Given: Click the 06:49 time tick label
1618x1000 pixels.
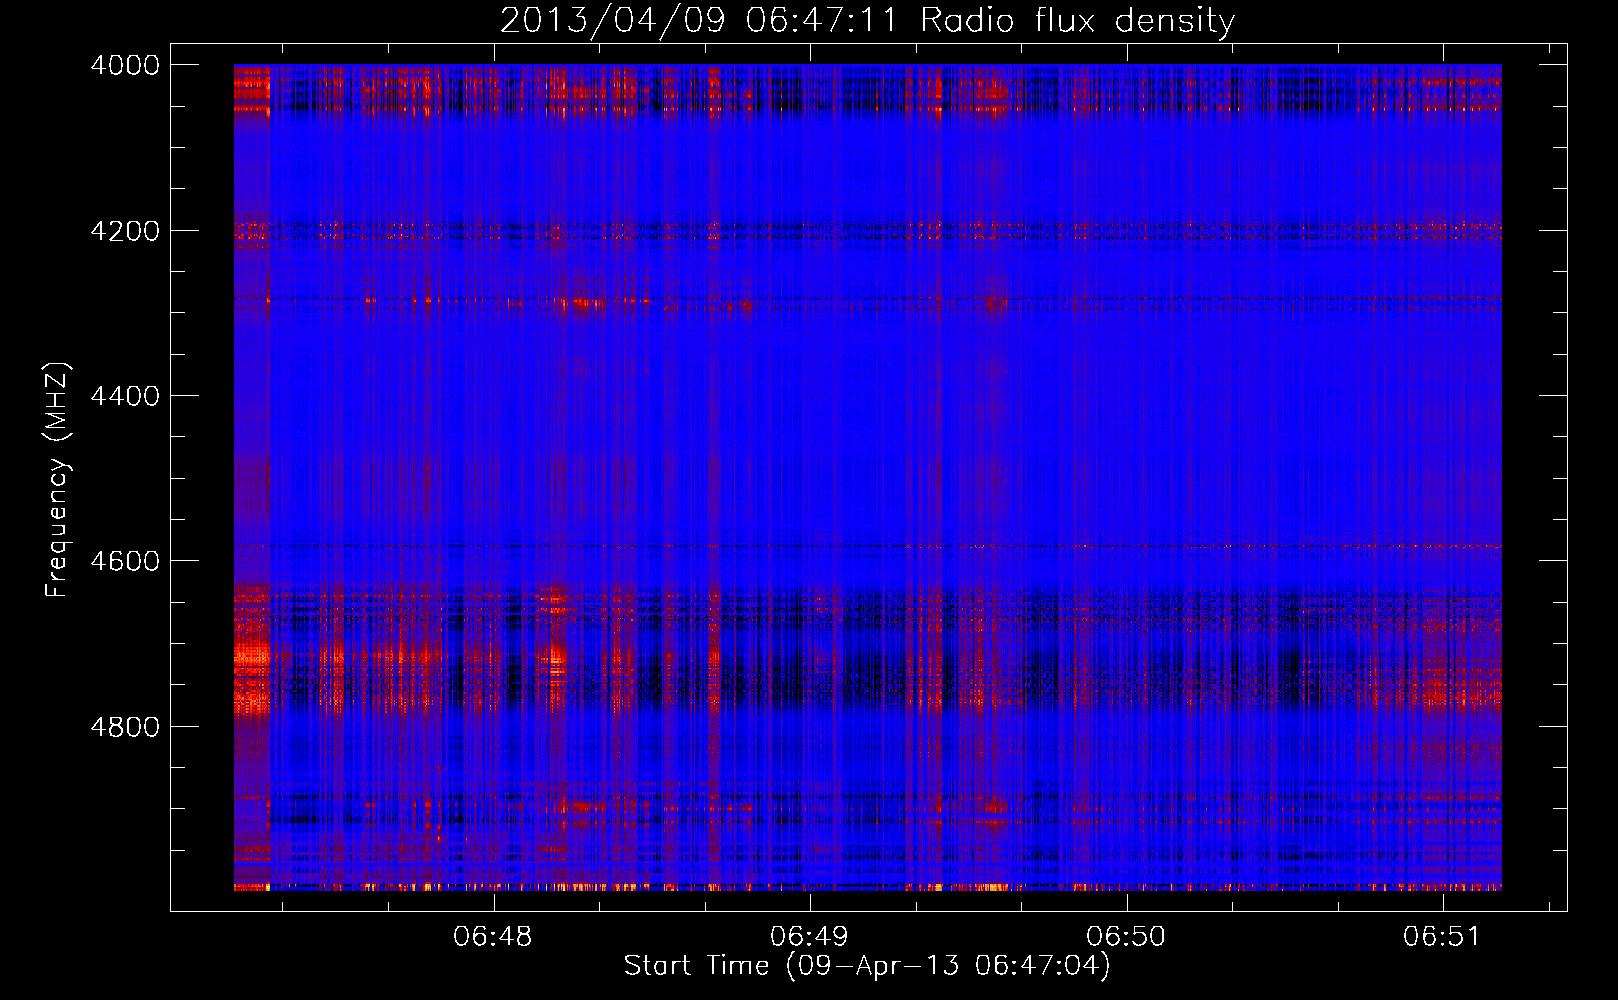Looking at the screenshot, I should click(x=809, y=936).
